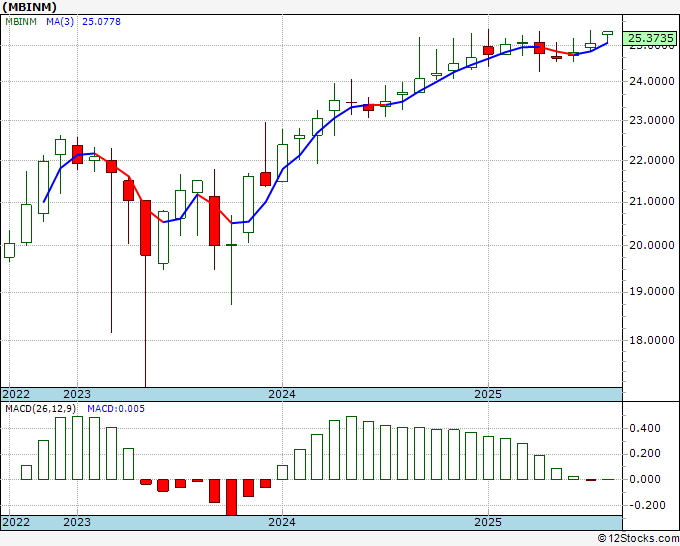Image resolution: width=680 pixels, height=546 pixels.
Task: Click the 0.000 MACD axis label
Action: pyautogui.click(x=645, y=479)
